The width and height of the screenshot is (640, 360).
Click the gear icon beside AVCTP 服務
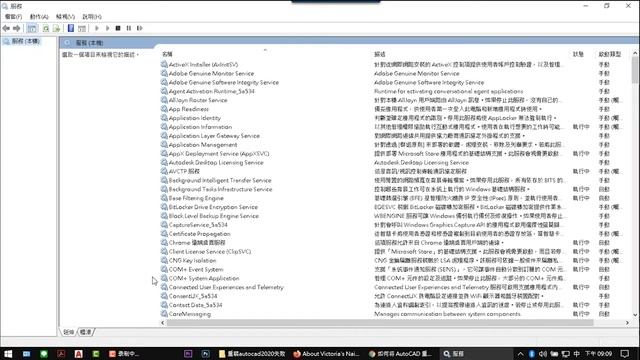click(x=164, y=171)
